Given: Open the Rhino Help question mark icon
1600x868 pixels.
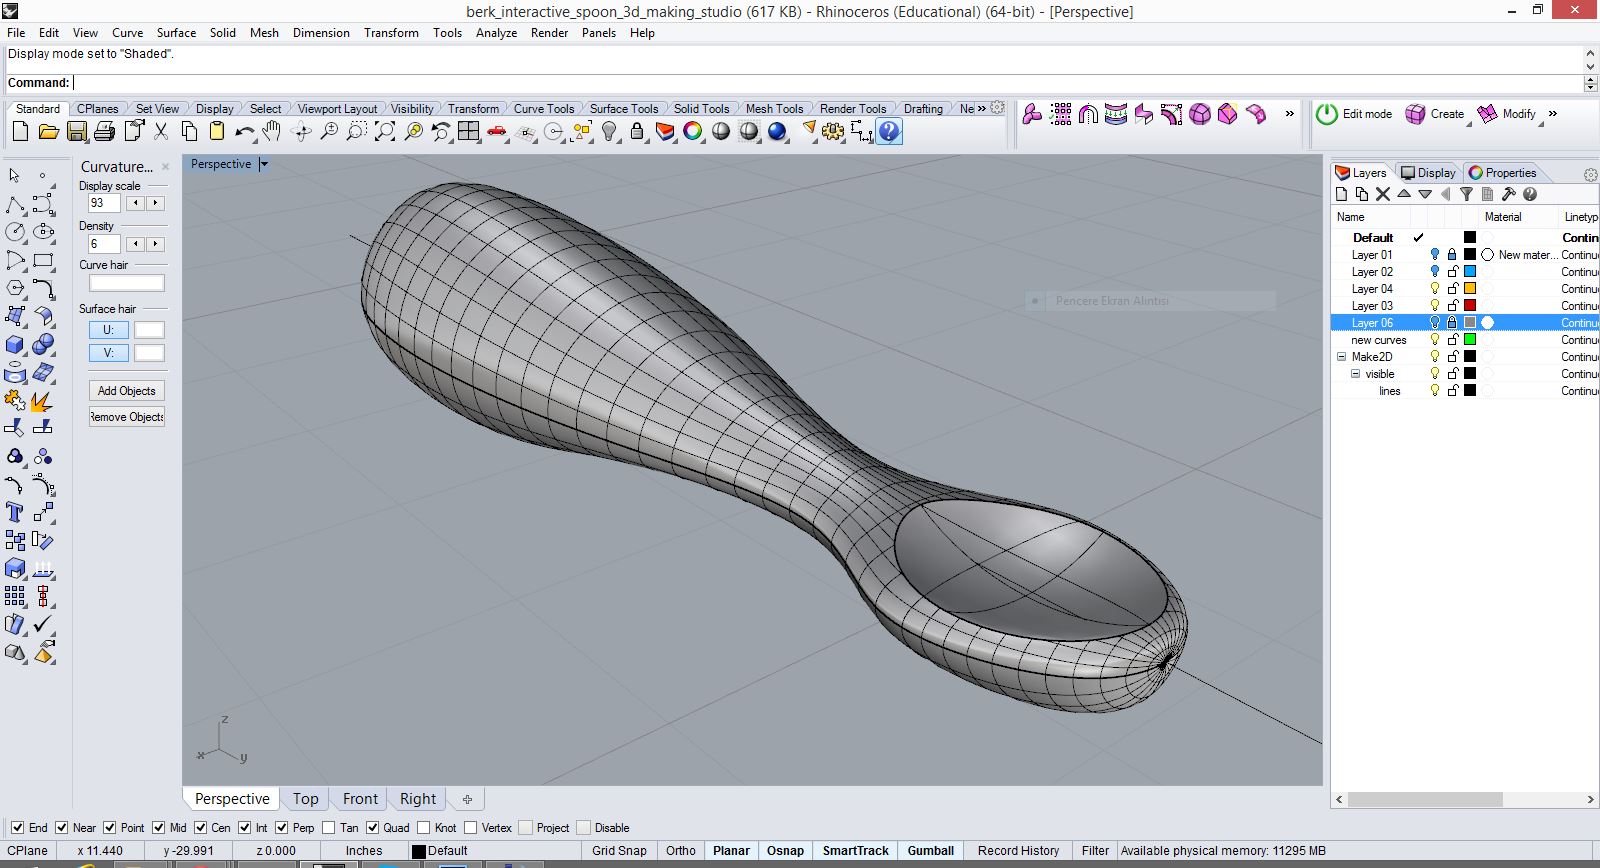Looking at the screenshot, I should tap(889, 131).
